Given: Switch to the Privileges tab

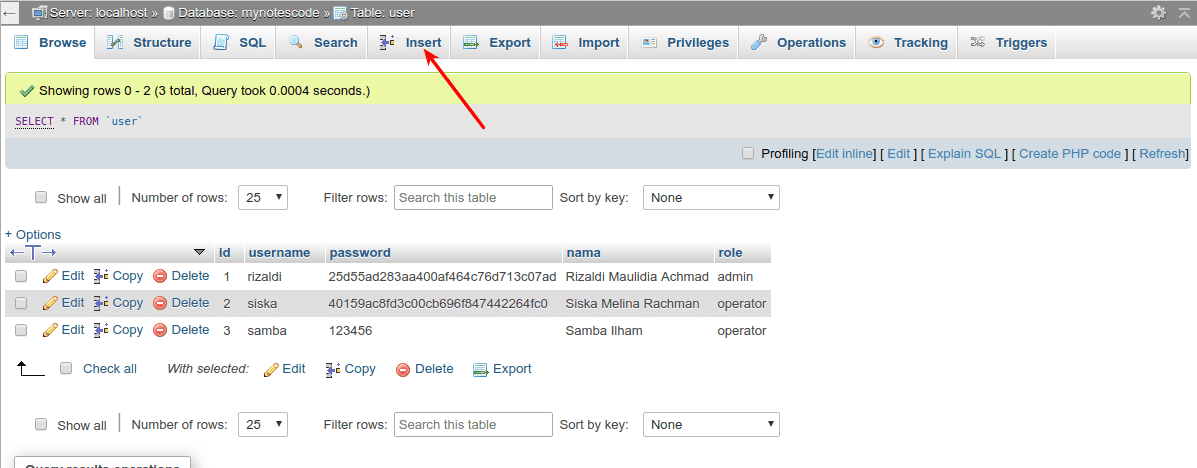Looking at the screenshot, I should pyautogui.click(x=685, y=43).
